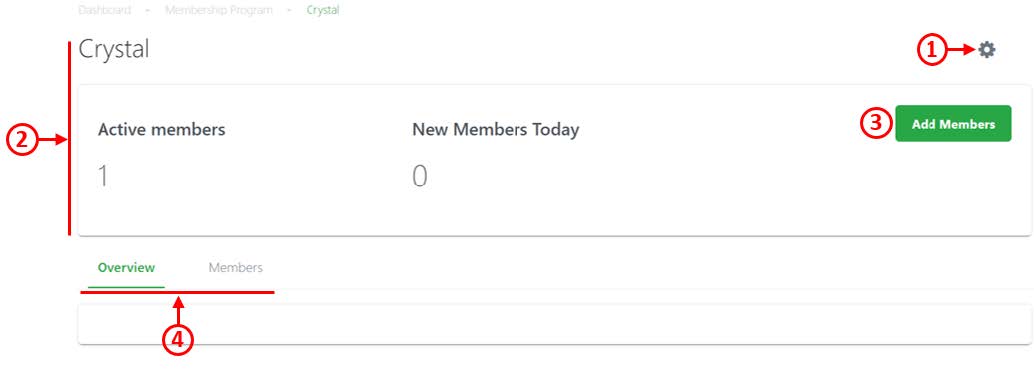This screenshot has width=1034, height=370.
Task: Click the Add Members button
Action: click(953, 123)
